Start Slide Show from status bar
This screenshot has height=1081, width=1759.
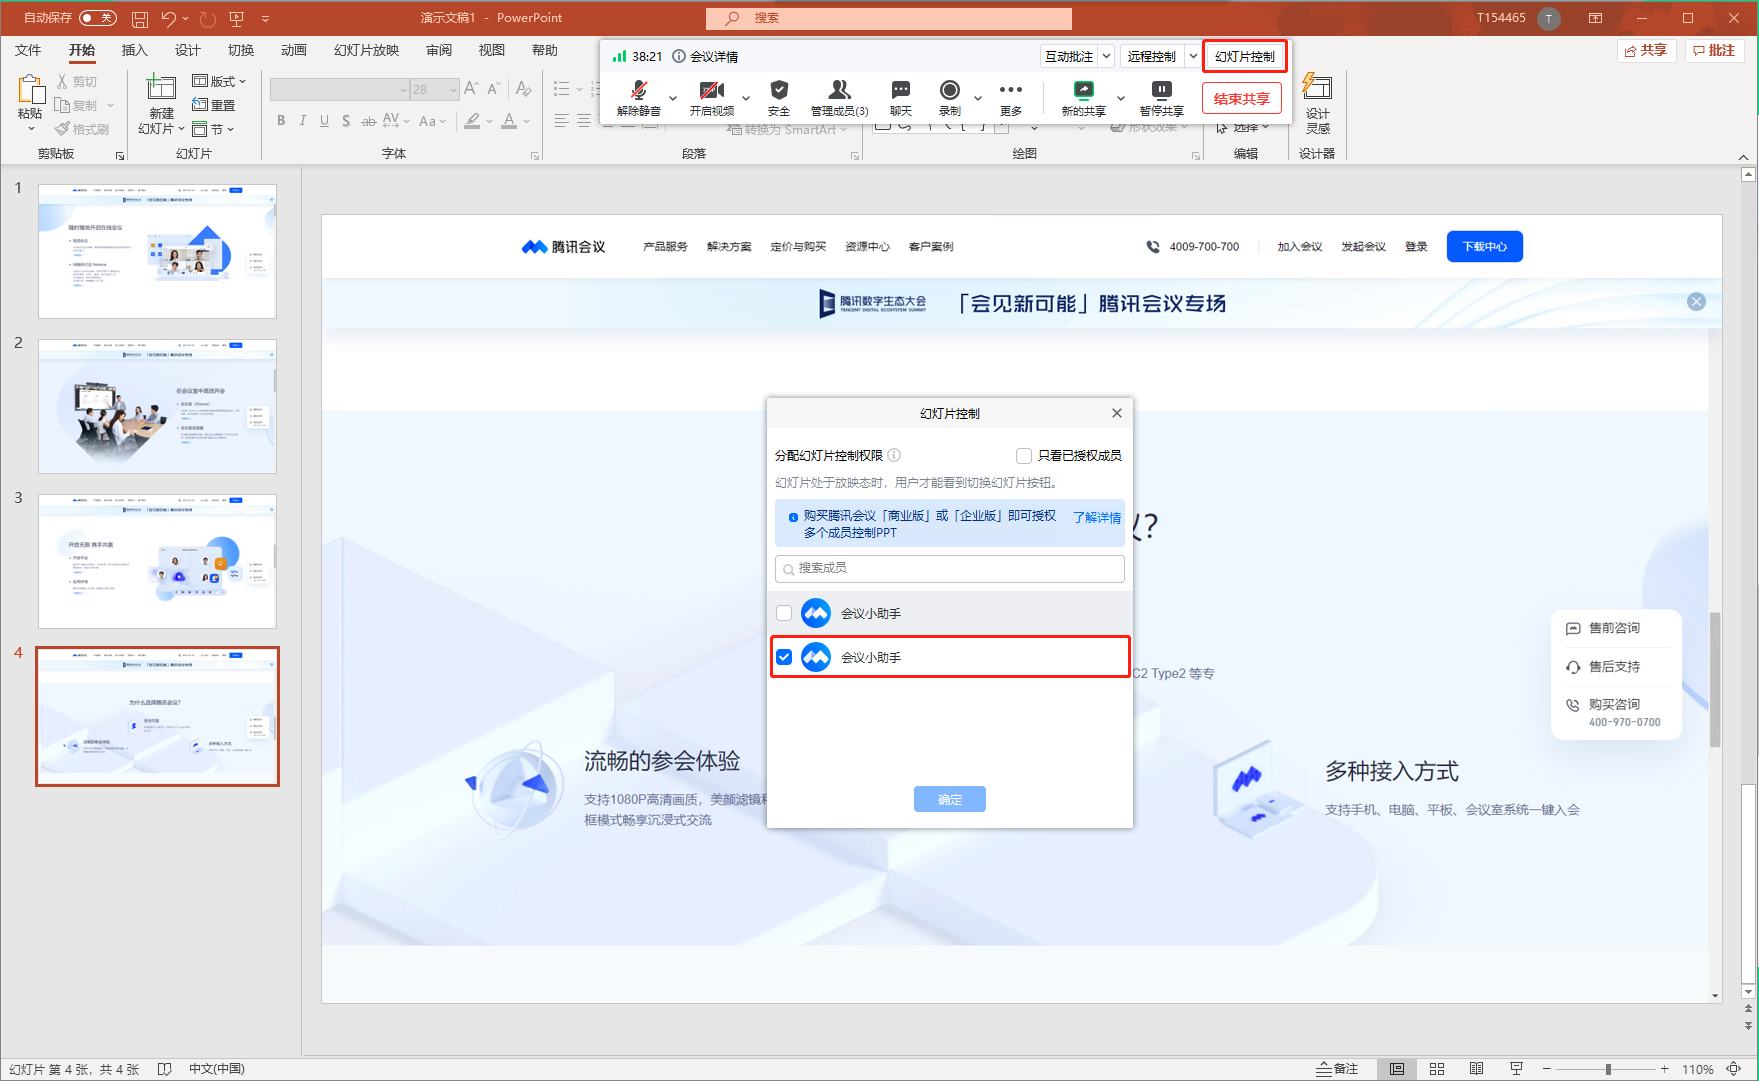[x=1516, y=1068]
